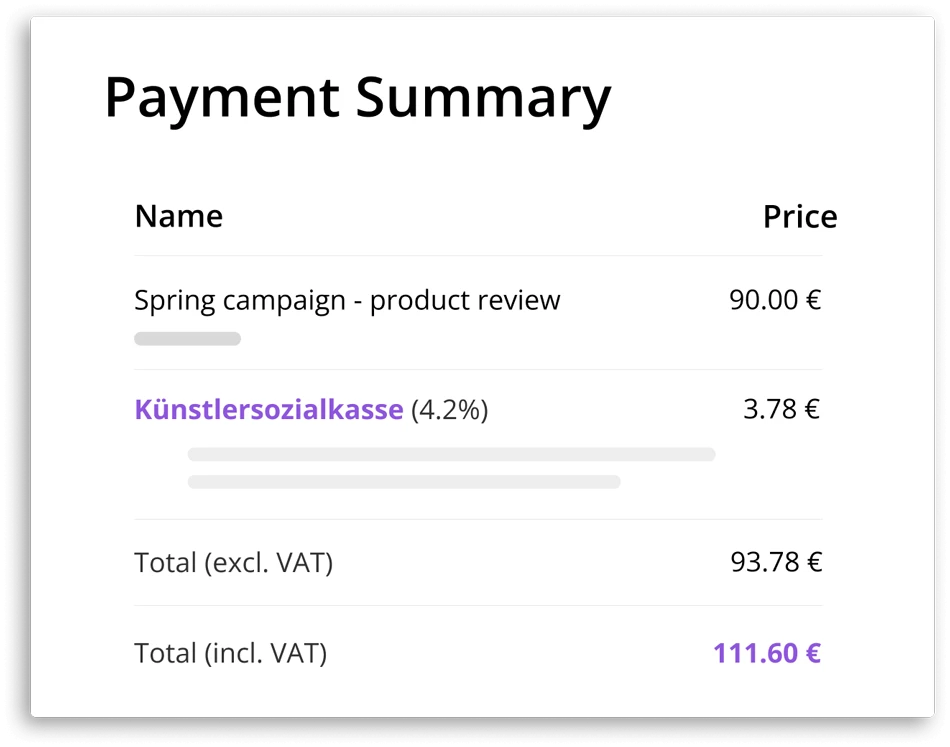Click the Total (incl. VAT) label
Screen dimensions: 950x747
coord(230,654)
